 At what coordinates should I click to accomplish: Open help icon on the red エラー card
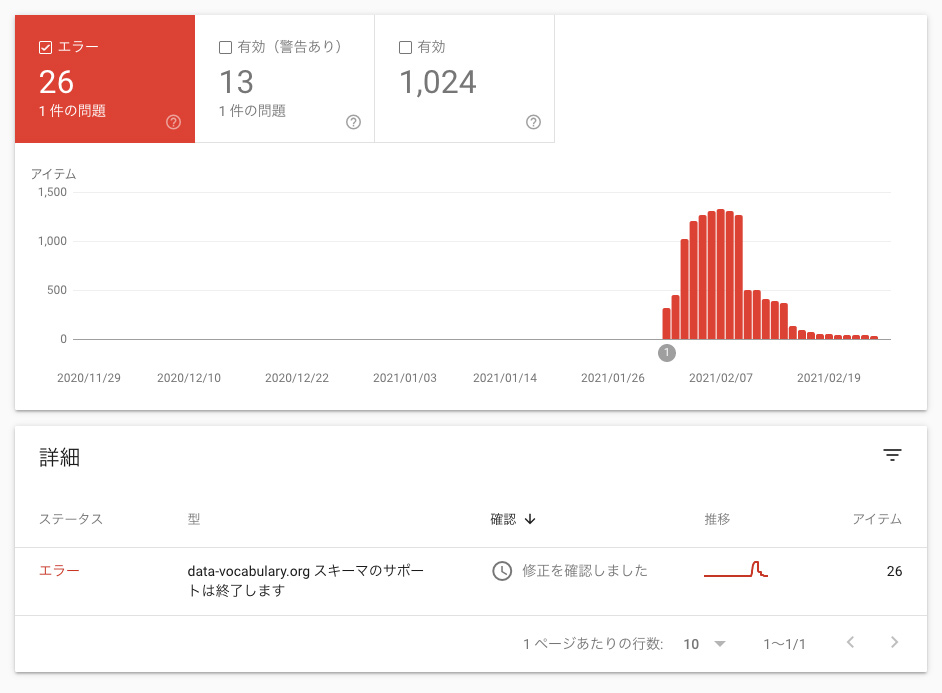[174, 122]
